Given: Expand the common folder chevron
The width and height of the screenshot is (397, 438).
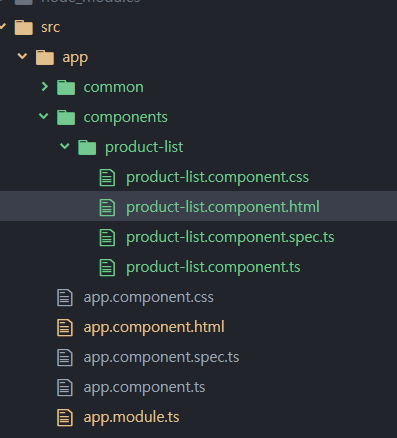Looking at the screenshot, I should pos(44,87).
